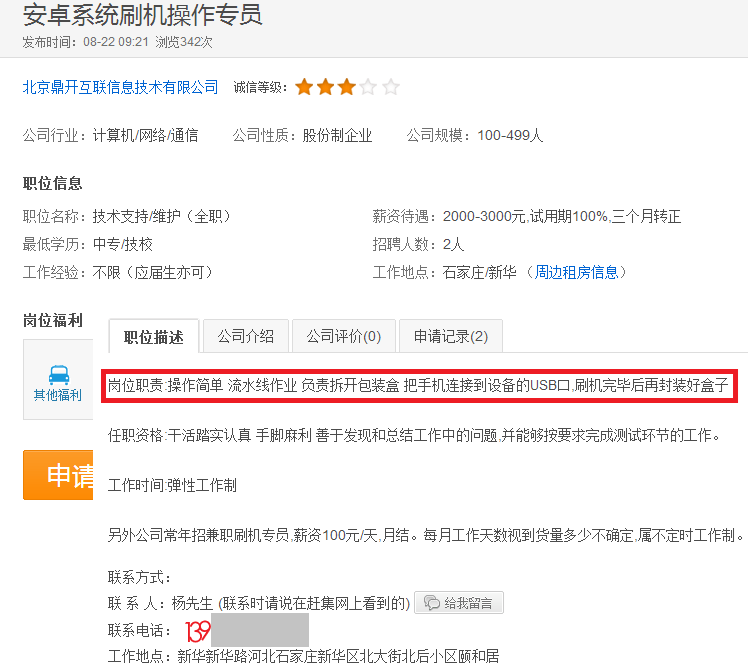This screenshot has height=667, width=748.
Task: Switch to the 职位描述 tab
Action: point(154,336)
